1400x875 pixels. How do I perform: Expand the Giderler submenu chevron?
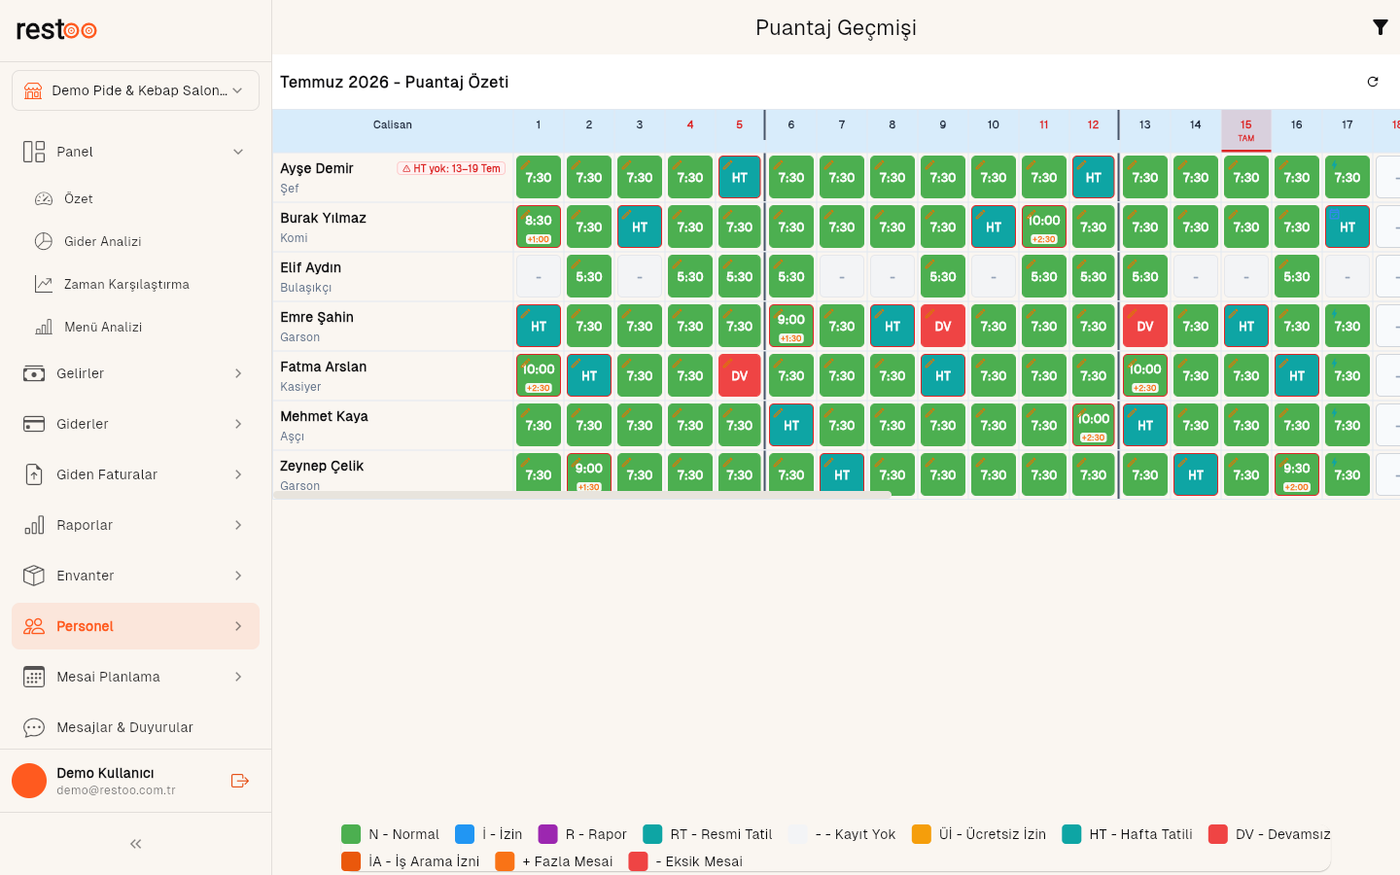click(238, 424)
